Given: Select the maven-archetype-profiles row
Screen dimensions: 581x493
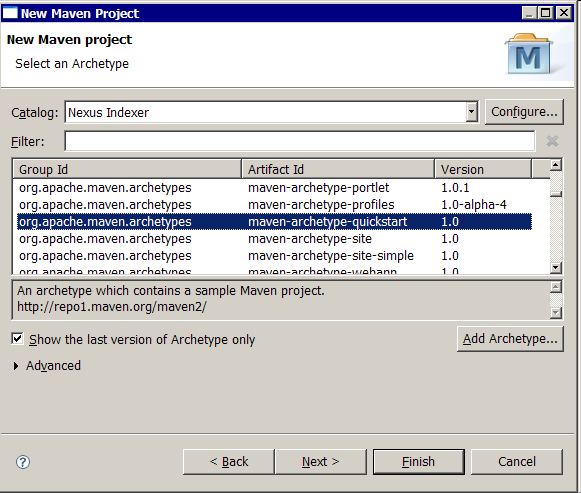Looking at the screenshot, I should click(x=275, y=204).
